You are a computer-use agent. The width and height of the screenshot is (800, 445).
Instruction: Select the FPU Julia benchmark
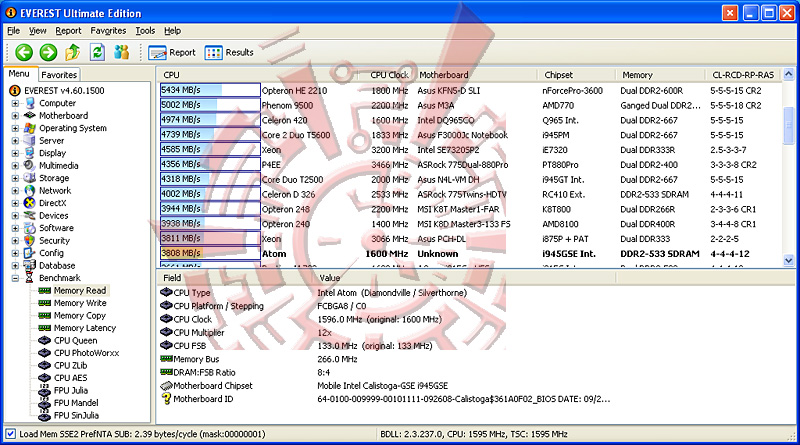71,390
